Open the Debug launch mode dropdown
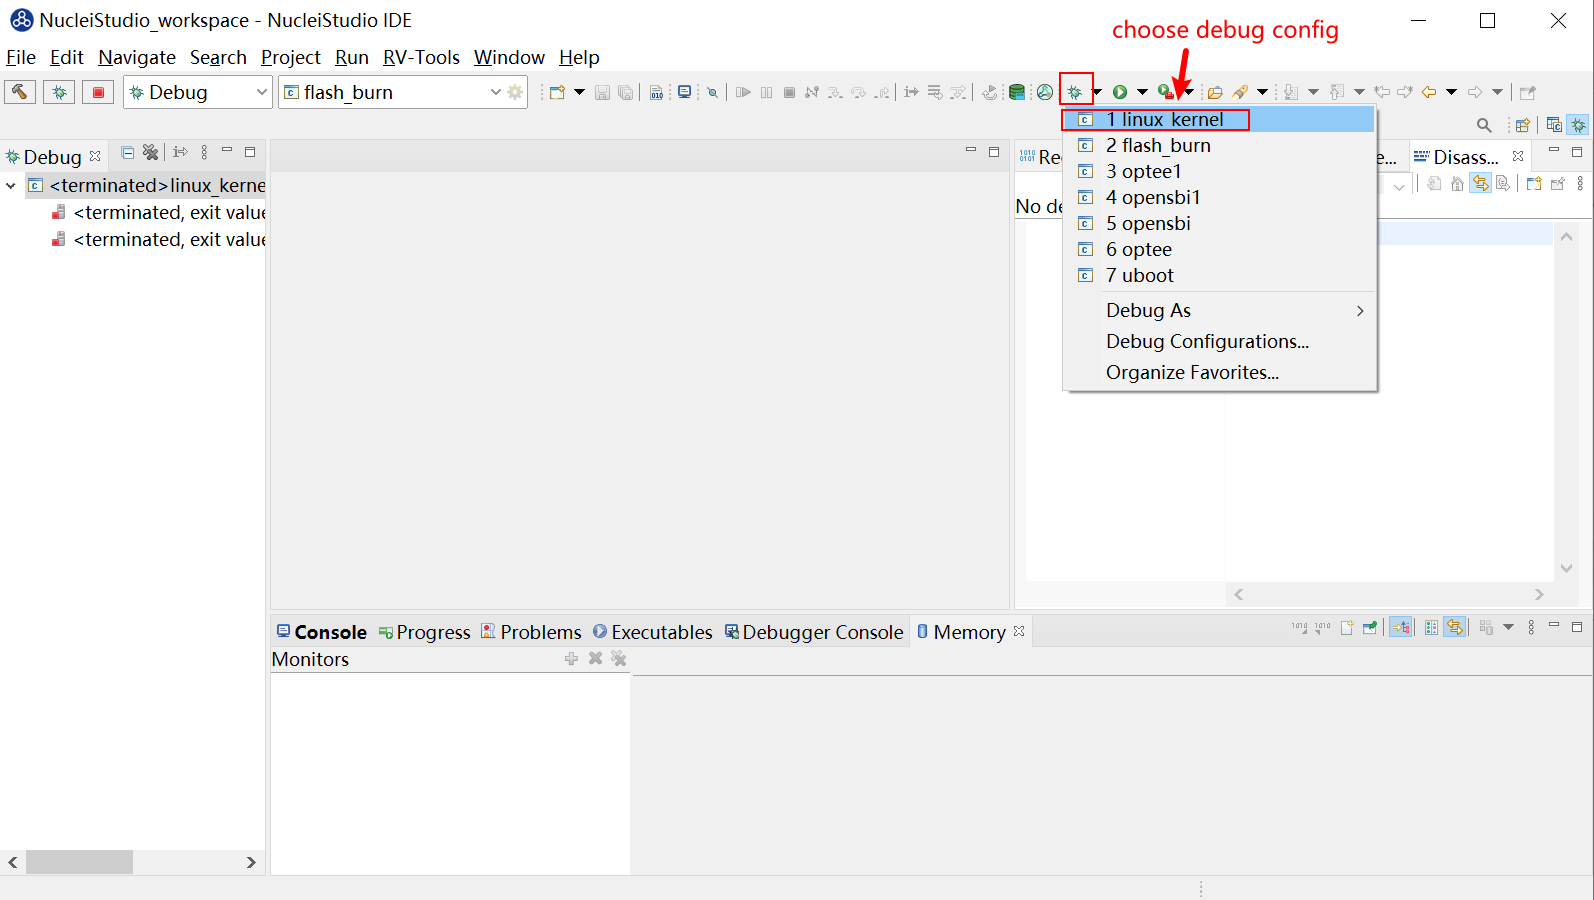Screen dimensions: 1594x900 pyautogui.click(x=261, y=92)
